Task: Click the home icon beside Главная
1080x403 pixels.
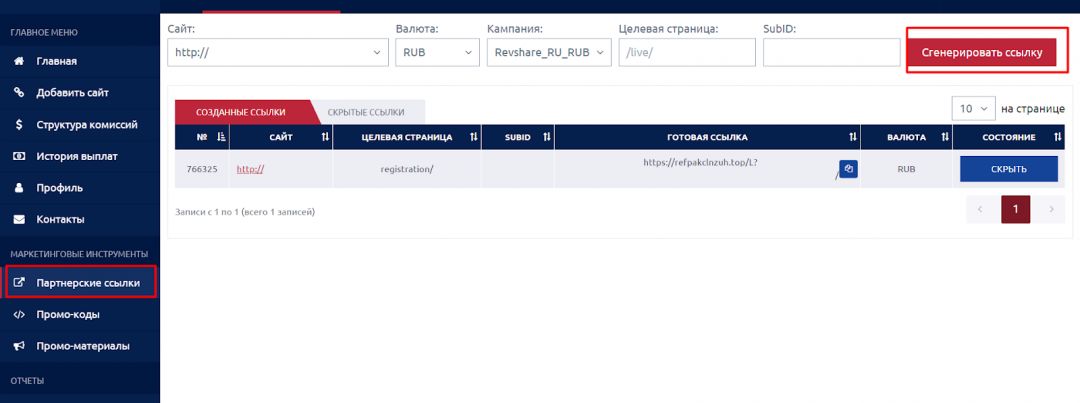Action: 19,61
